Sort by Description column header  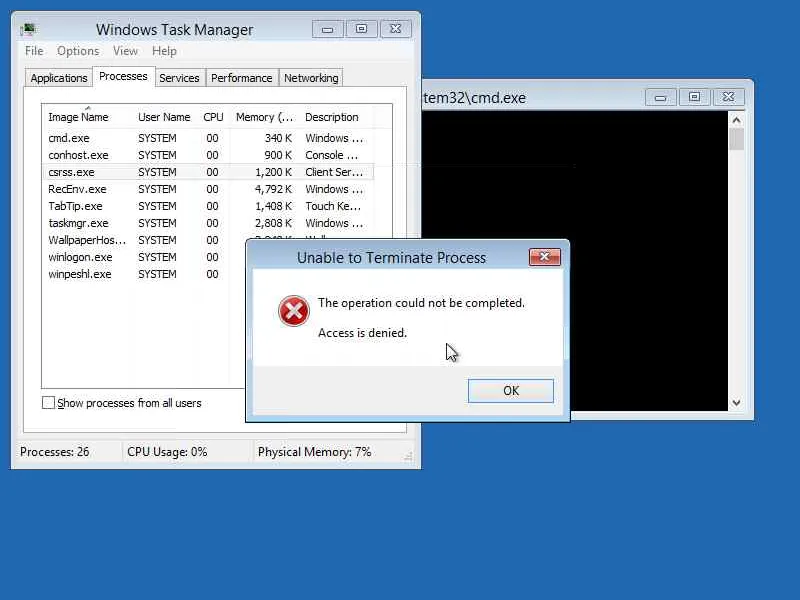(337, 117)
